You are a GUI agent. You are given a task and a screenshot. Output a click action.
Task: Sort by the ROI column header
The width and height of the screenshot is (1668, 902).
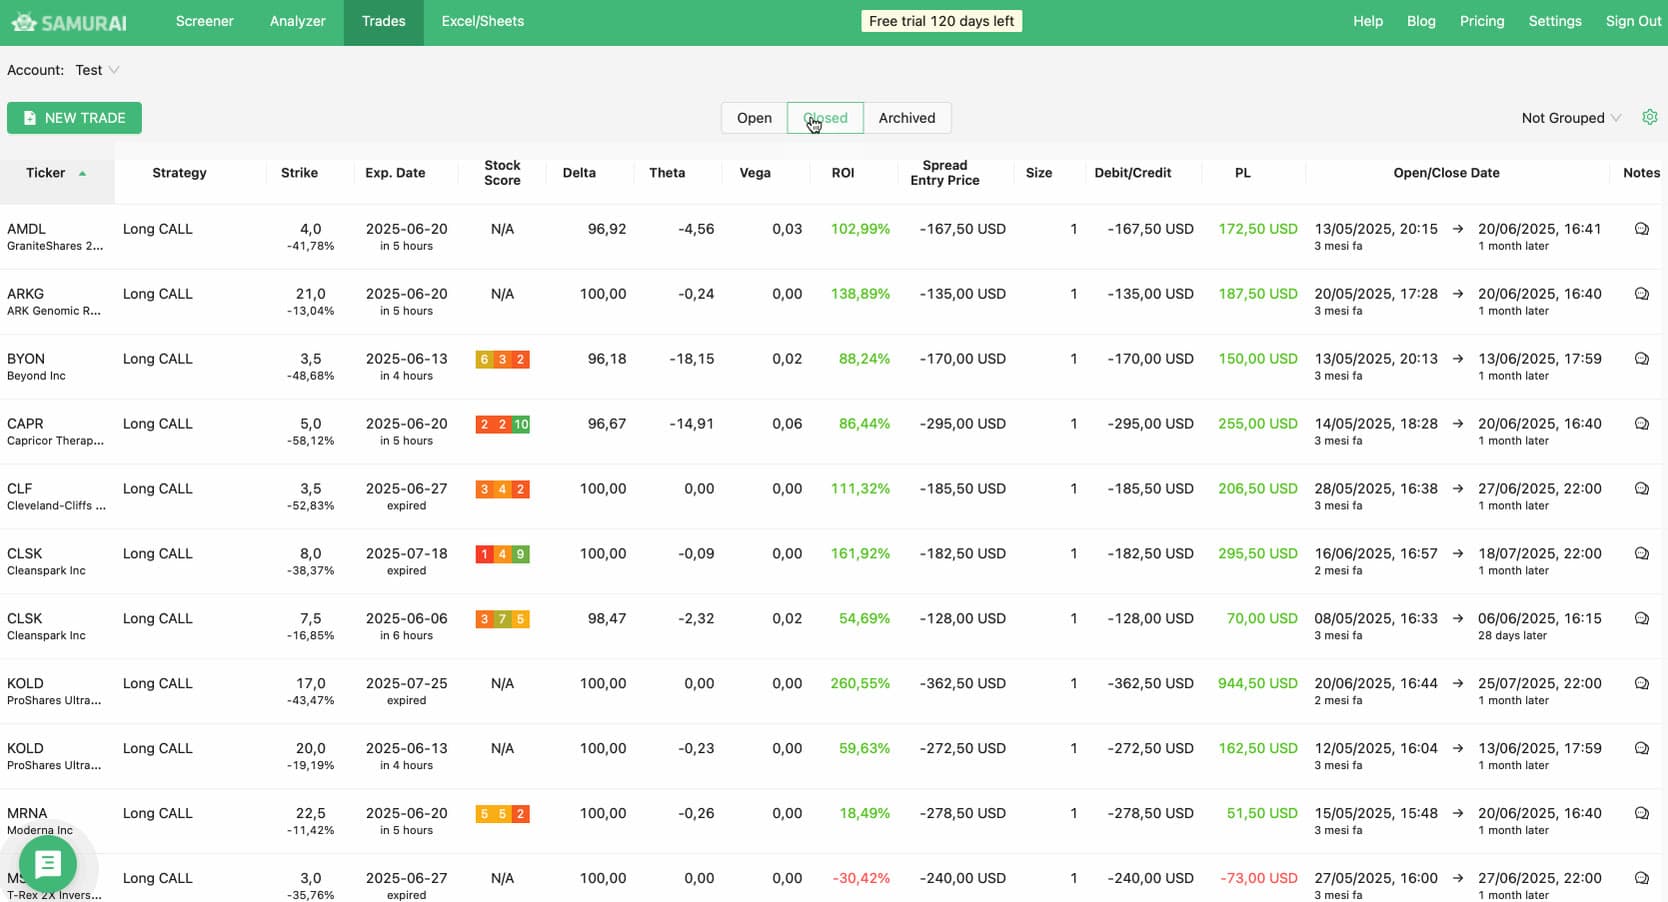pyautogui.click(x=843, y=173)
